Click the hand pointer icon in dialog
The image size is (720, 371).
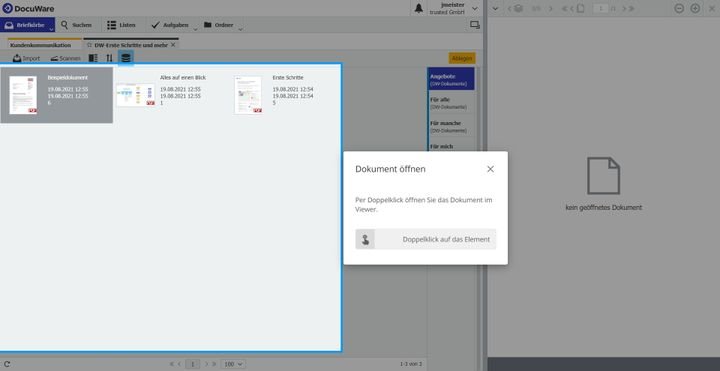click(365, 239)
